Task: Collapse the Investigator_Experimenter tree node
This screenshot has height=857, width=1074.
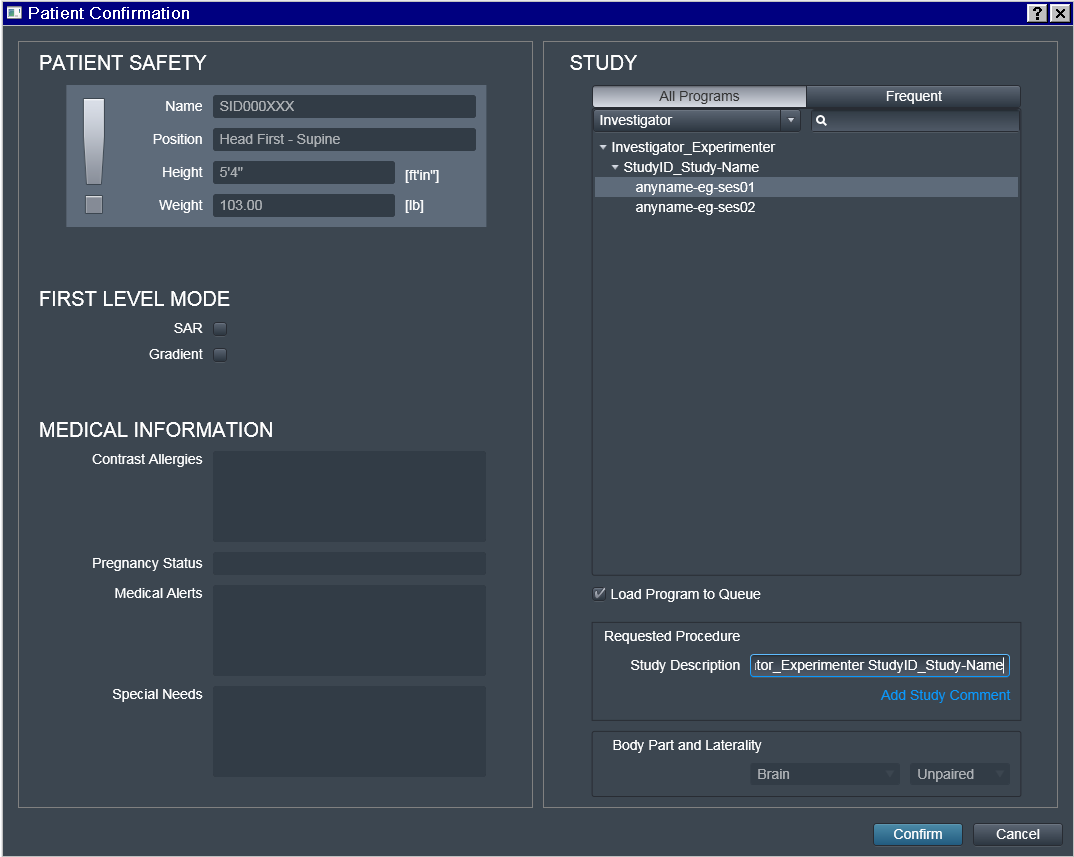Action: (x=603, y=147)
